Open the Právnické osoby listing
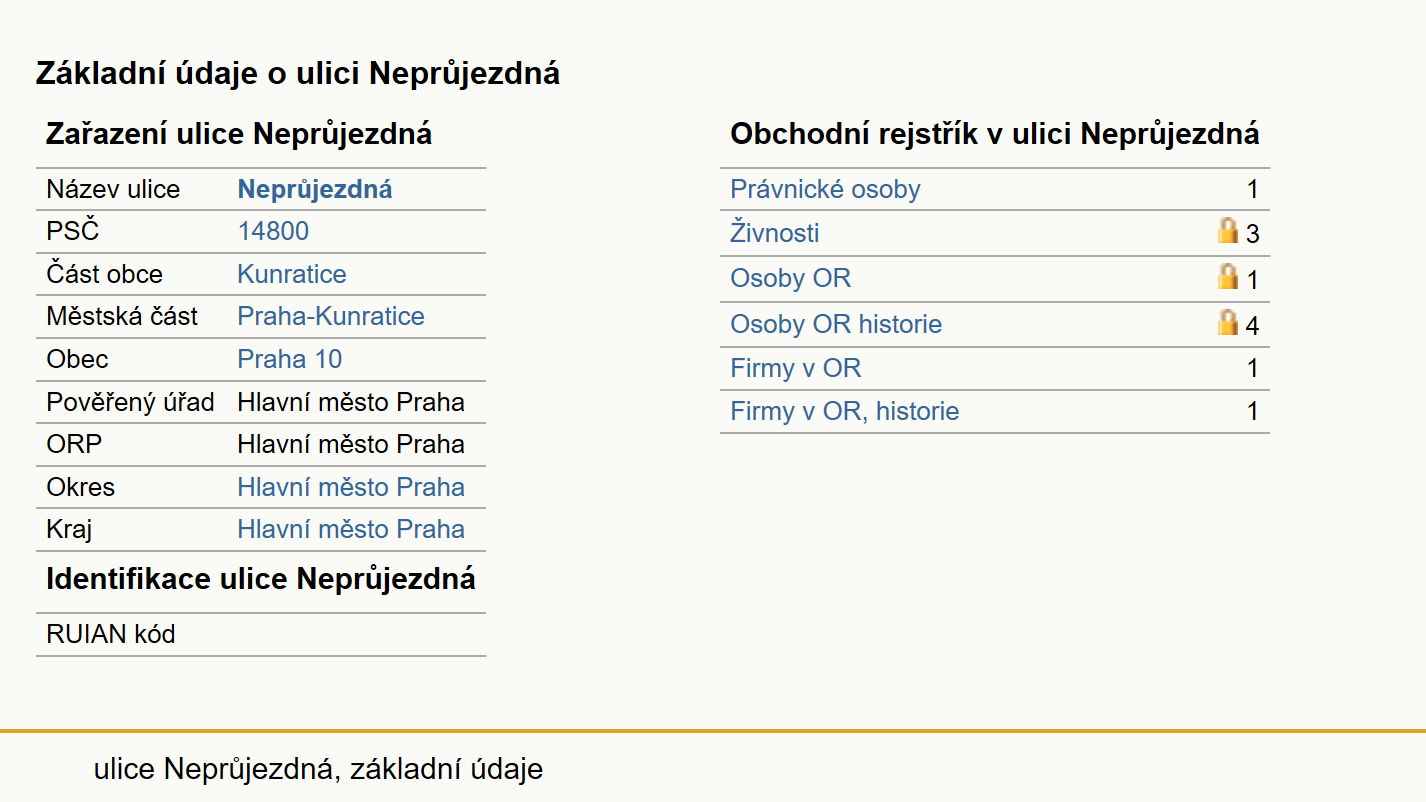Image resolution: width=1426 pixels, height=802 pixels. pyautogui.click(x=825, y=190)
